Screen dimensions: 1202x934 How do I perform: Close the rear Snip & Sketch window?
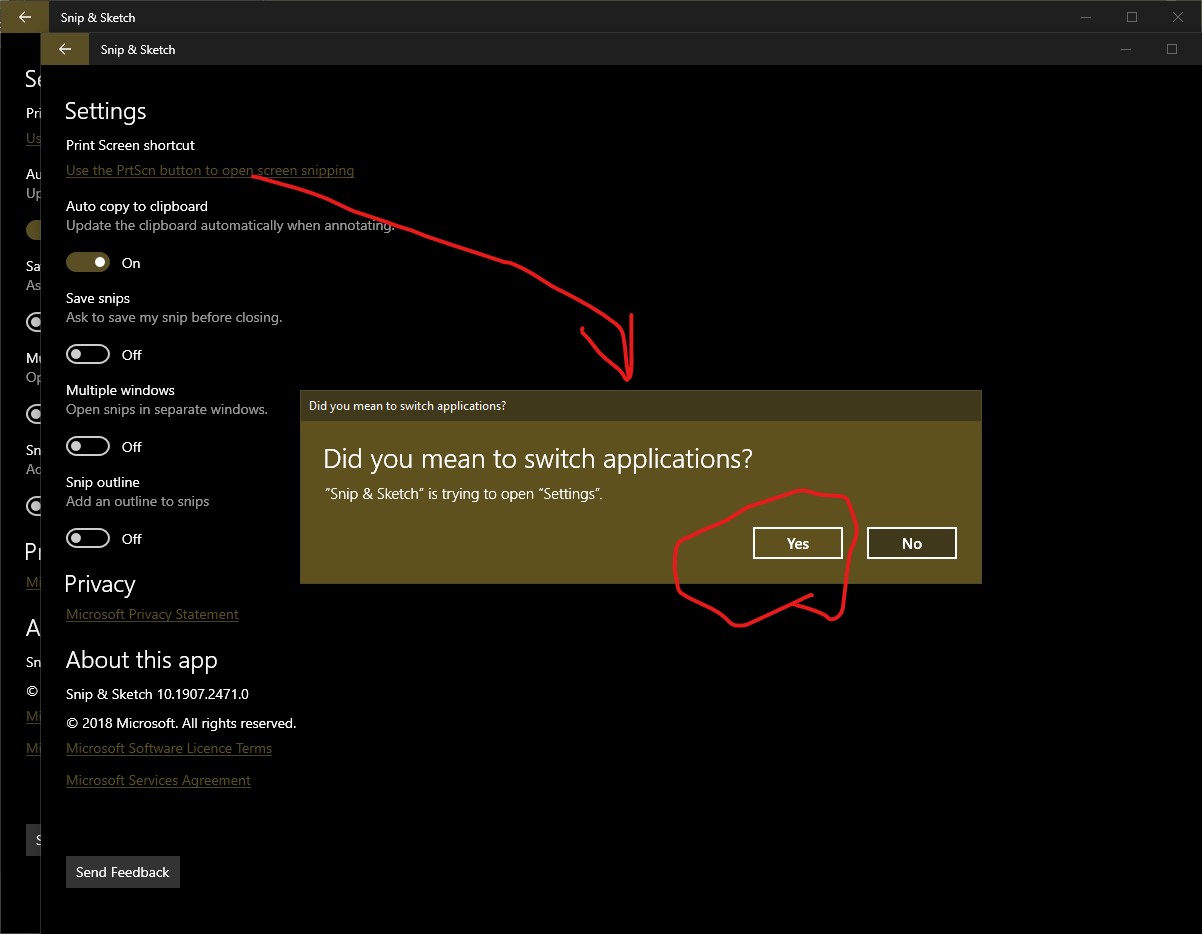(1178, 17)
